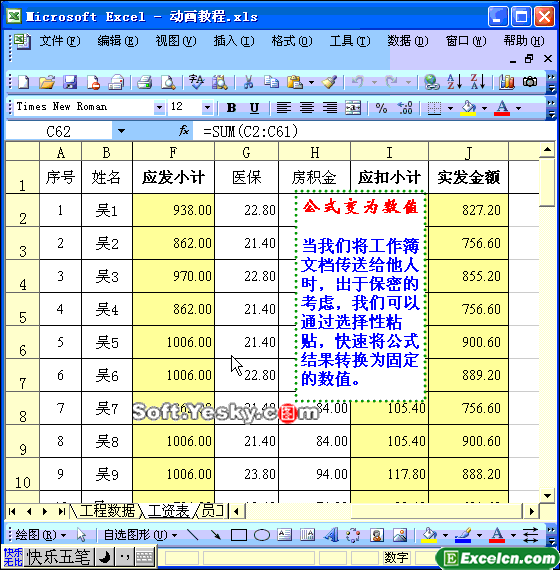Open the 插入(I) menu
This screenshot has width=560, height=570.
(233, 41)
